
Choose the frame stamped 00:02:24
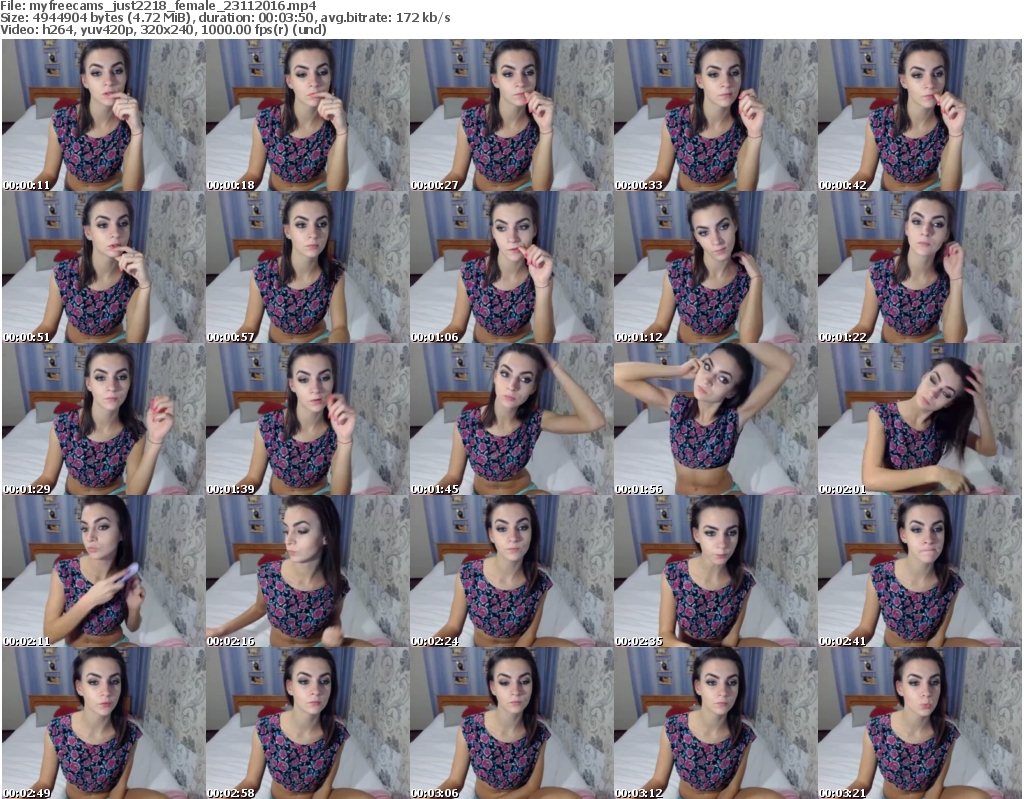[x=511, y=572]
